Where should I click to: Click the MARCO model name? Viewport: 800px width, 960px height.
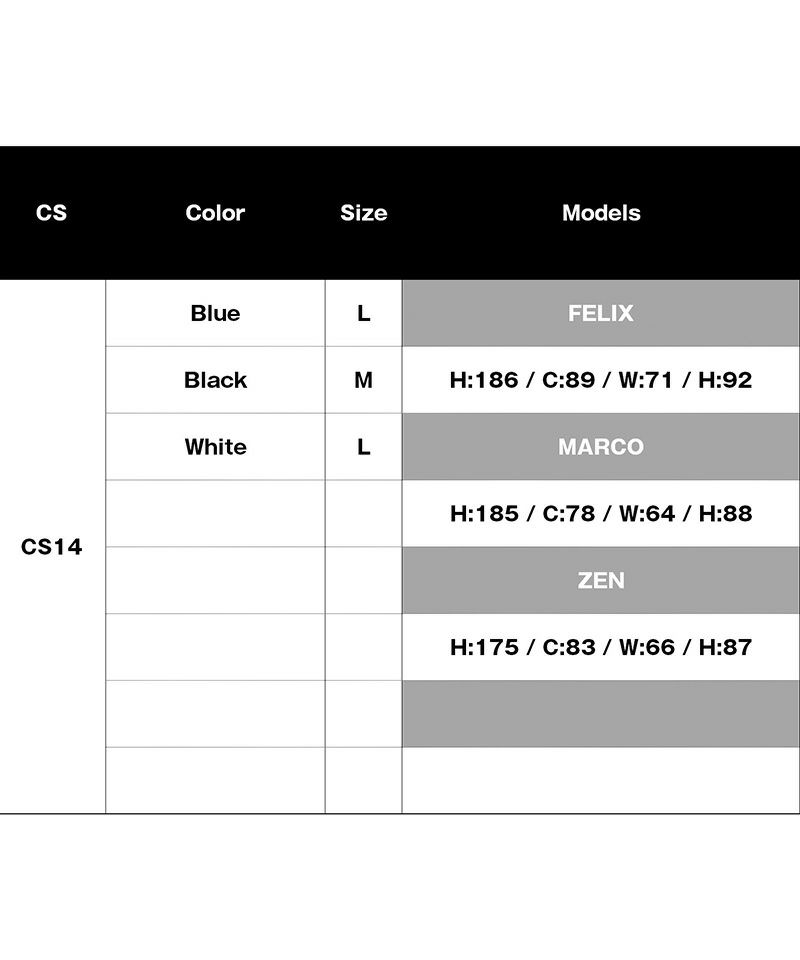pyautogui.click(x=601, y=447)
